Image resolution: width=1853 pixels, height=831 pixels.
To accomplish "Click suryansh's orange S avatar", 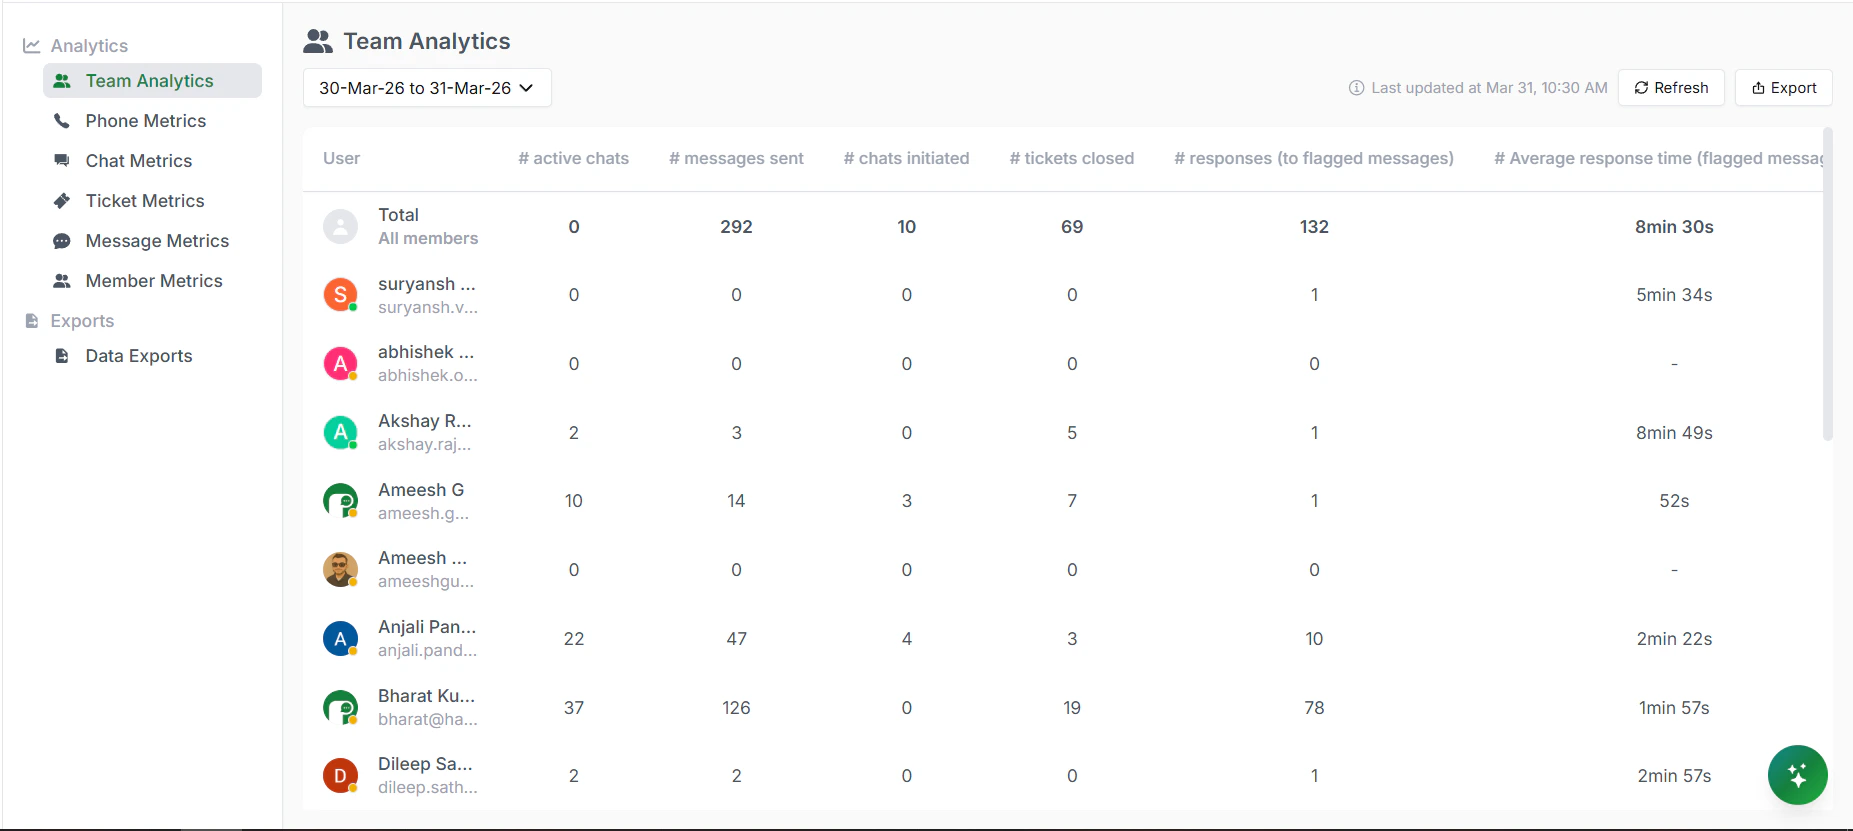I will tap(340, 295).
